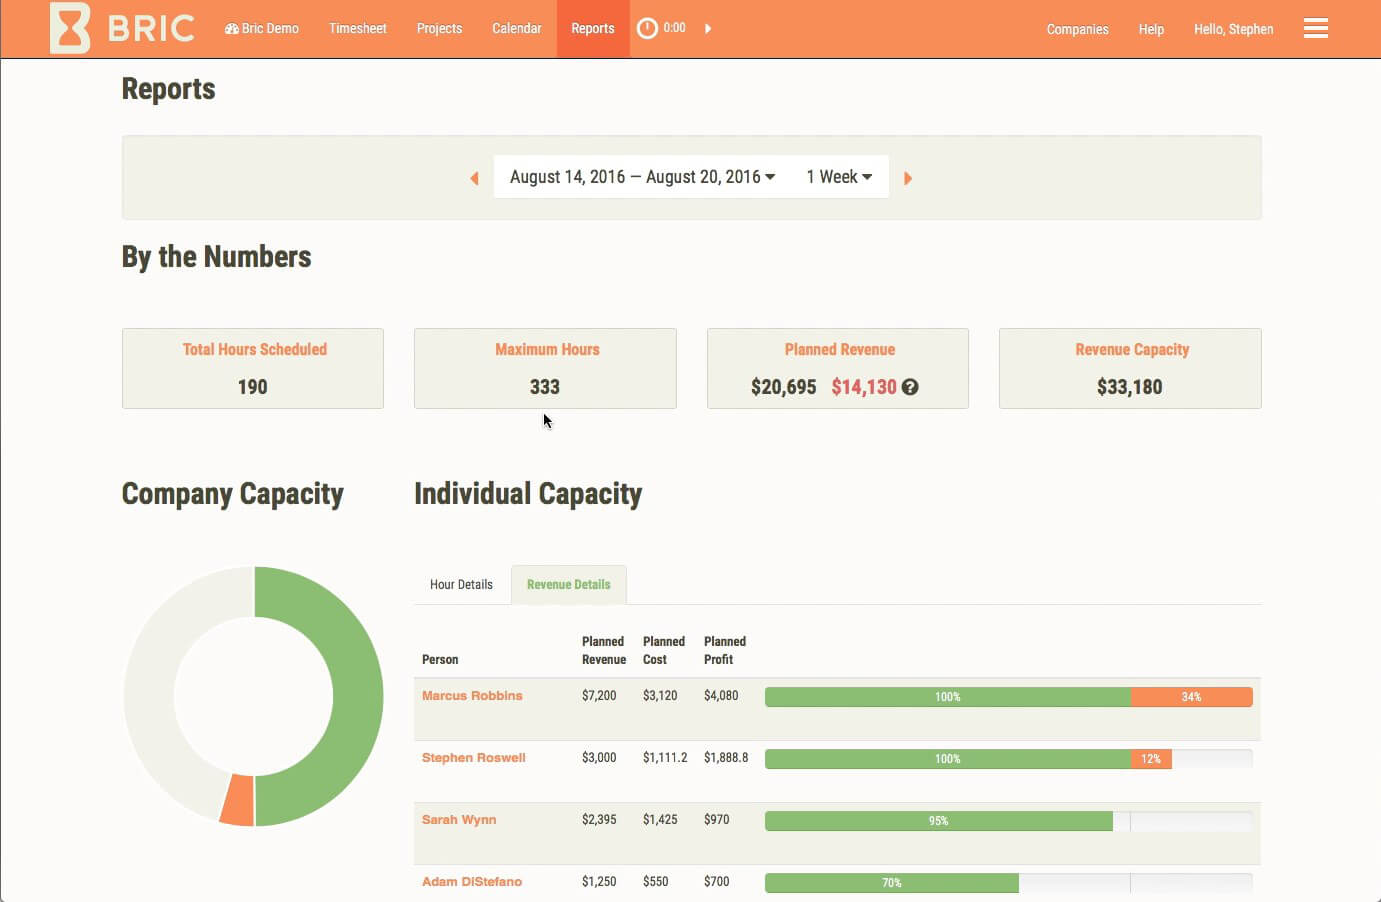Click the $20,695 planned revenue value
This screenshot has width=1381, height=902.
point(783,387)
